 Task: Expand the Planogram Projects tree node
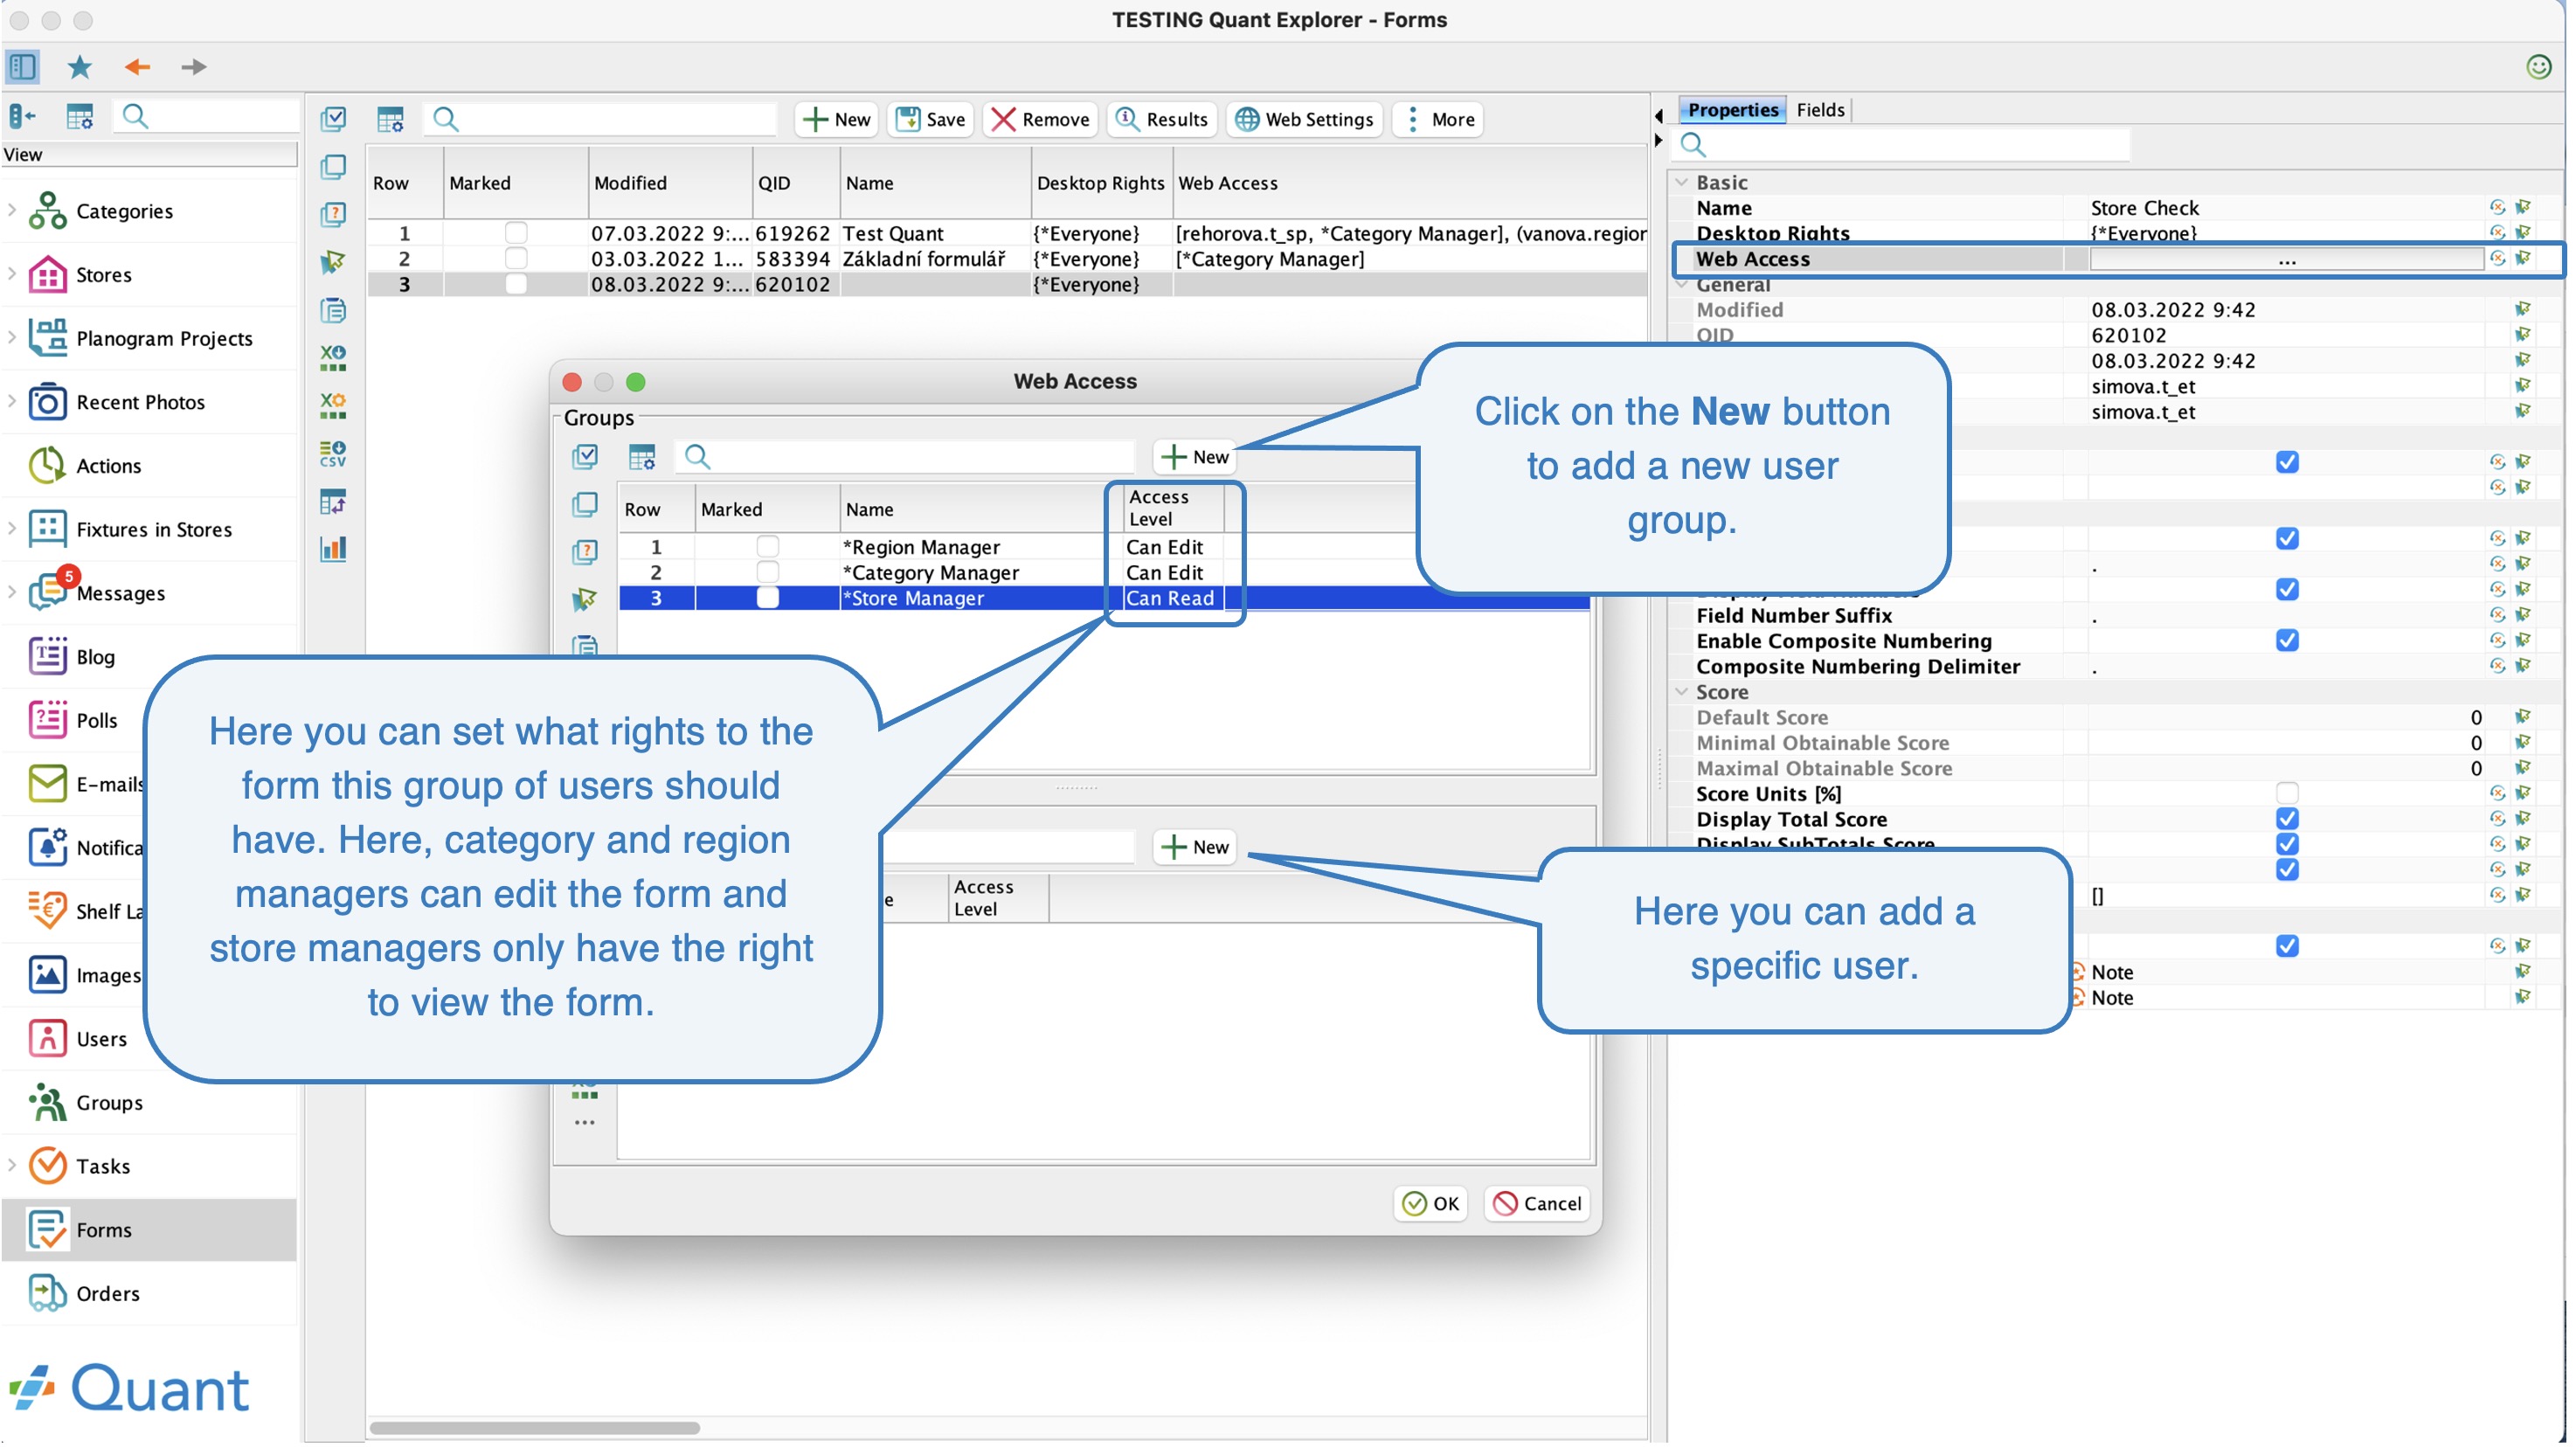click(12, 337)
